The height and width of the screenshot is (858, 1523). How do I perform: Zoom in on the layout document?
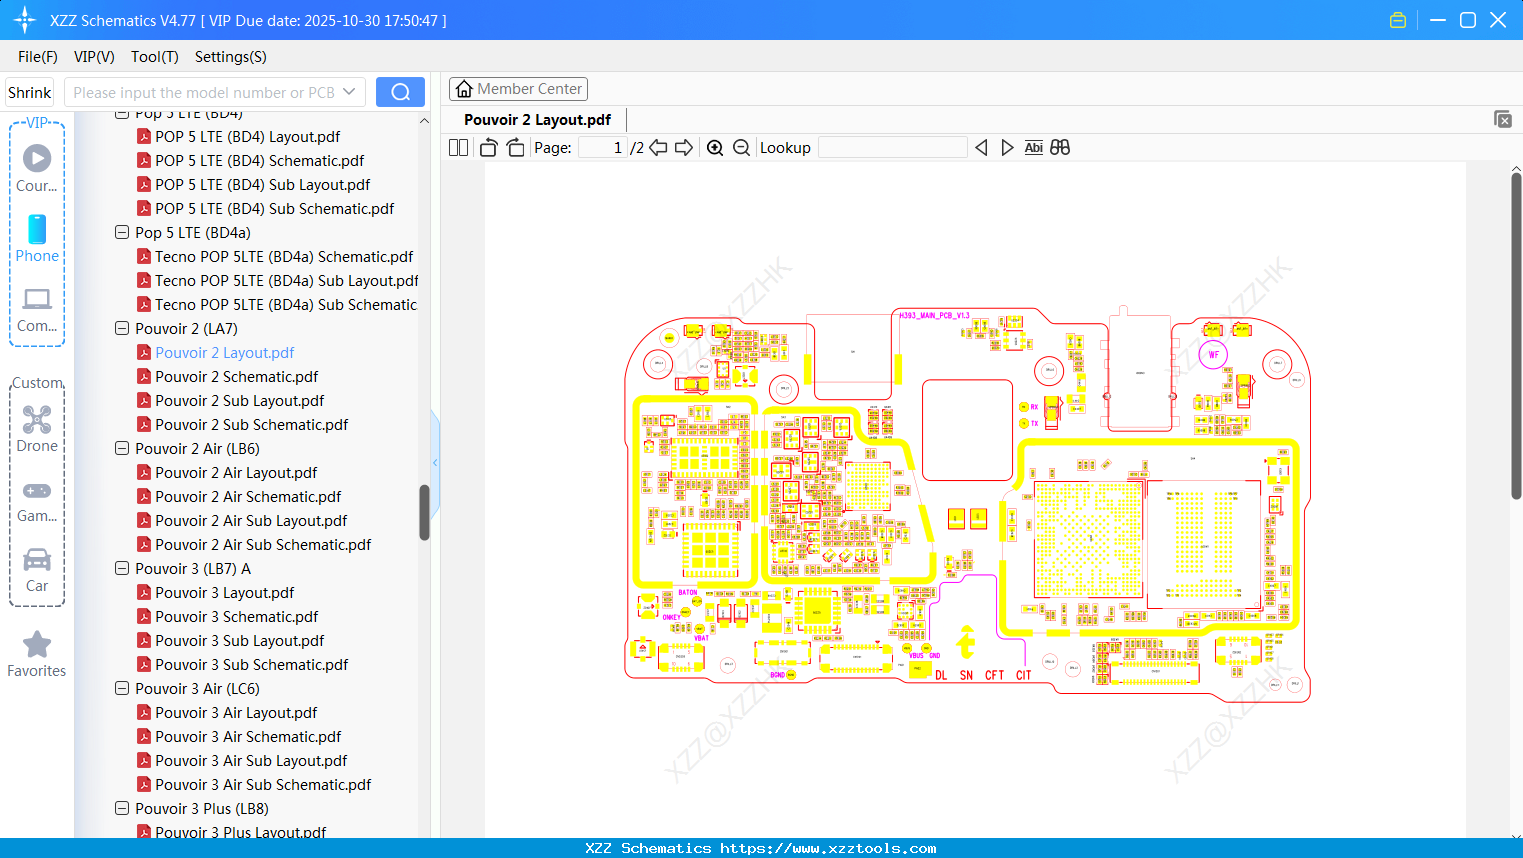(x=715, y=147)
